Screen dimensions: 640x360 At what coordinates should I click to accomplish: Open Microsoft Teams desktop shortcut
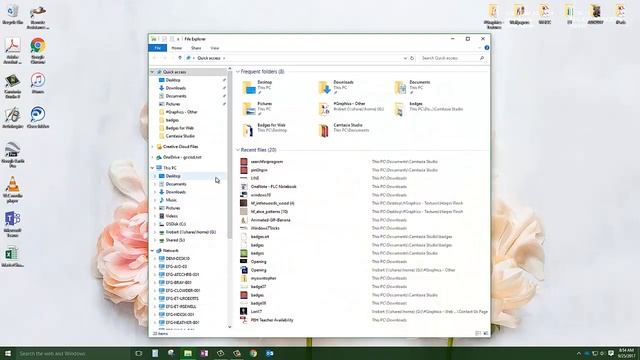pos(12,224)
